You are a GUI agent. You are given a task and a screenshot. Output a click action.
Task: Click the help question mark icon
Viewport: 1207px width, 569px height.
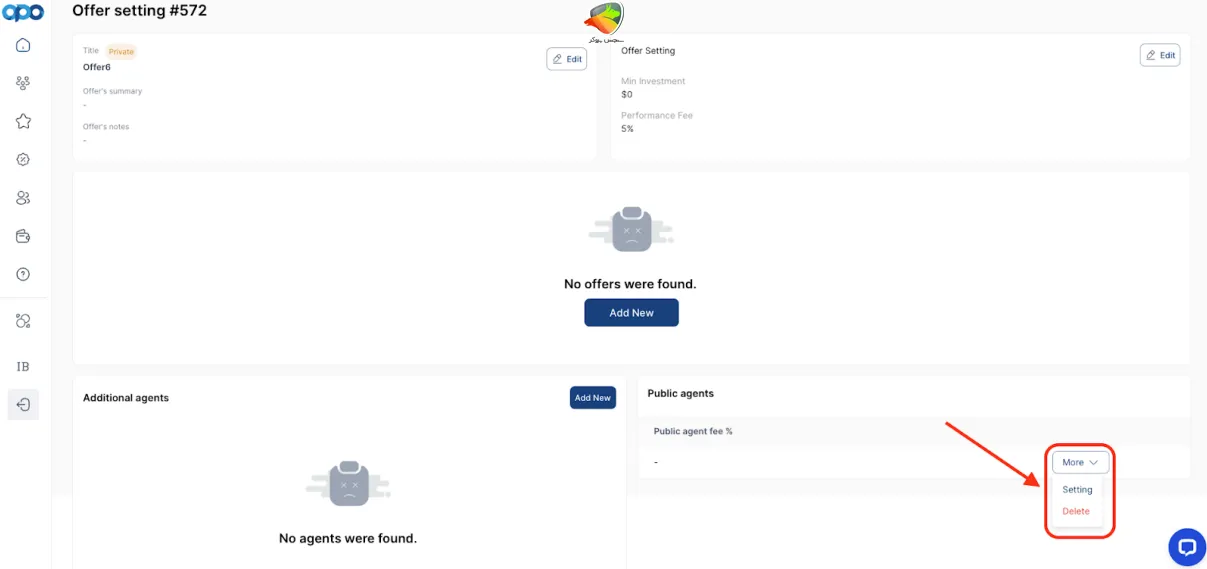(23, 274)
